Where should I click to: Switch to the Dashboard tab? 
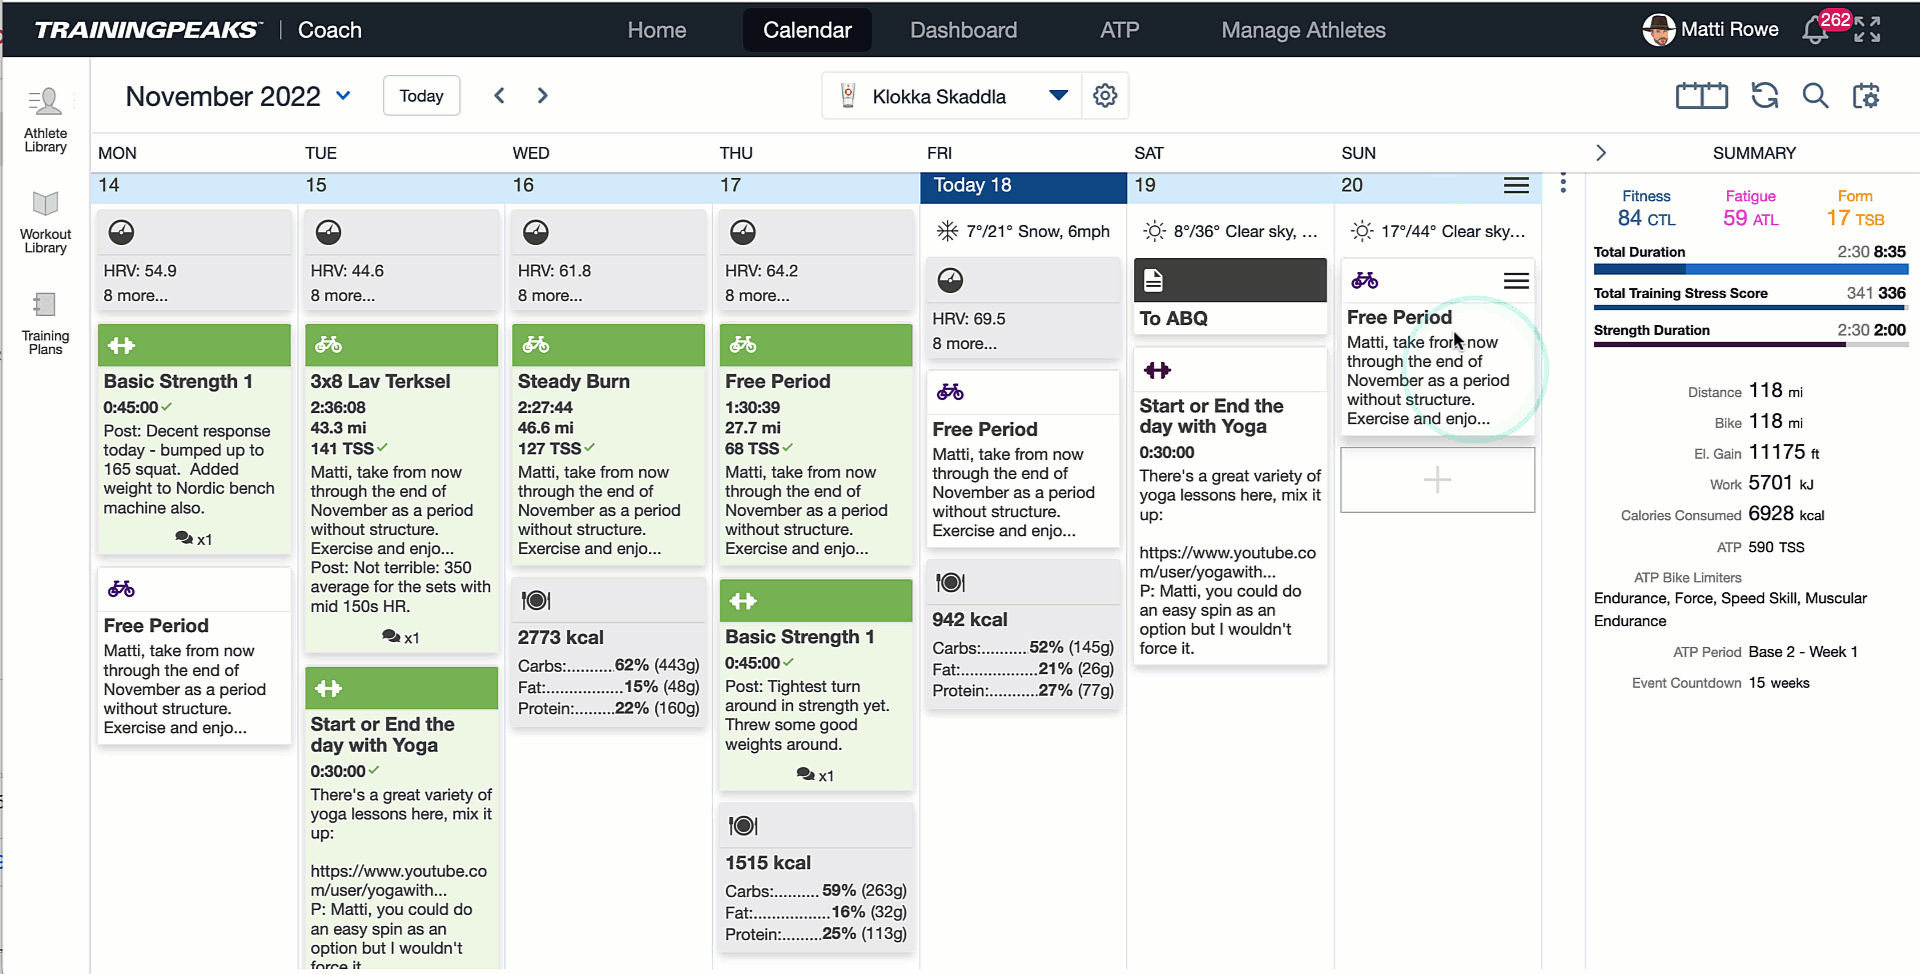pos(963,30)
